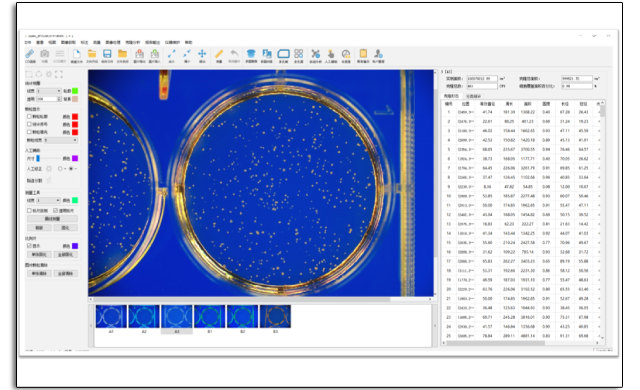Click the hand-pointer manual assist icon
This screenshot has height=390, width=640.
click(331, 54)
